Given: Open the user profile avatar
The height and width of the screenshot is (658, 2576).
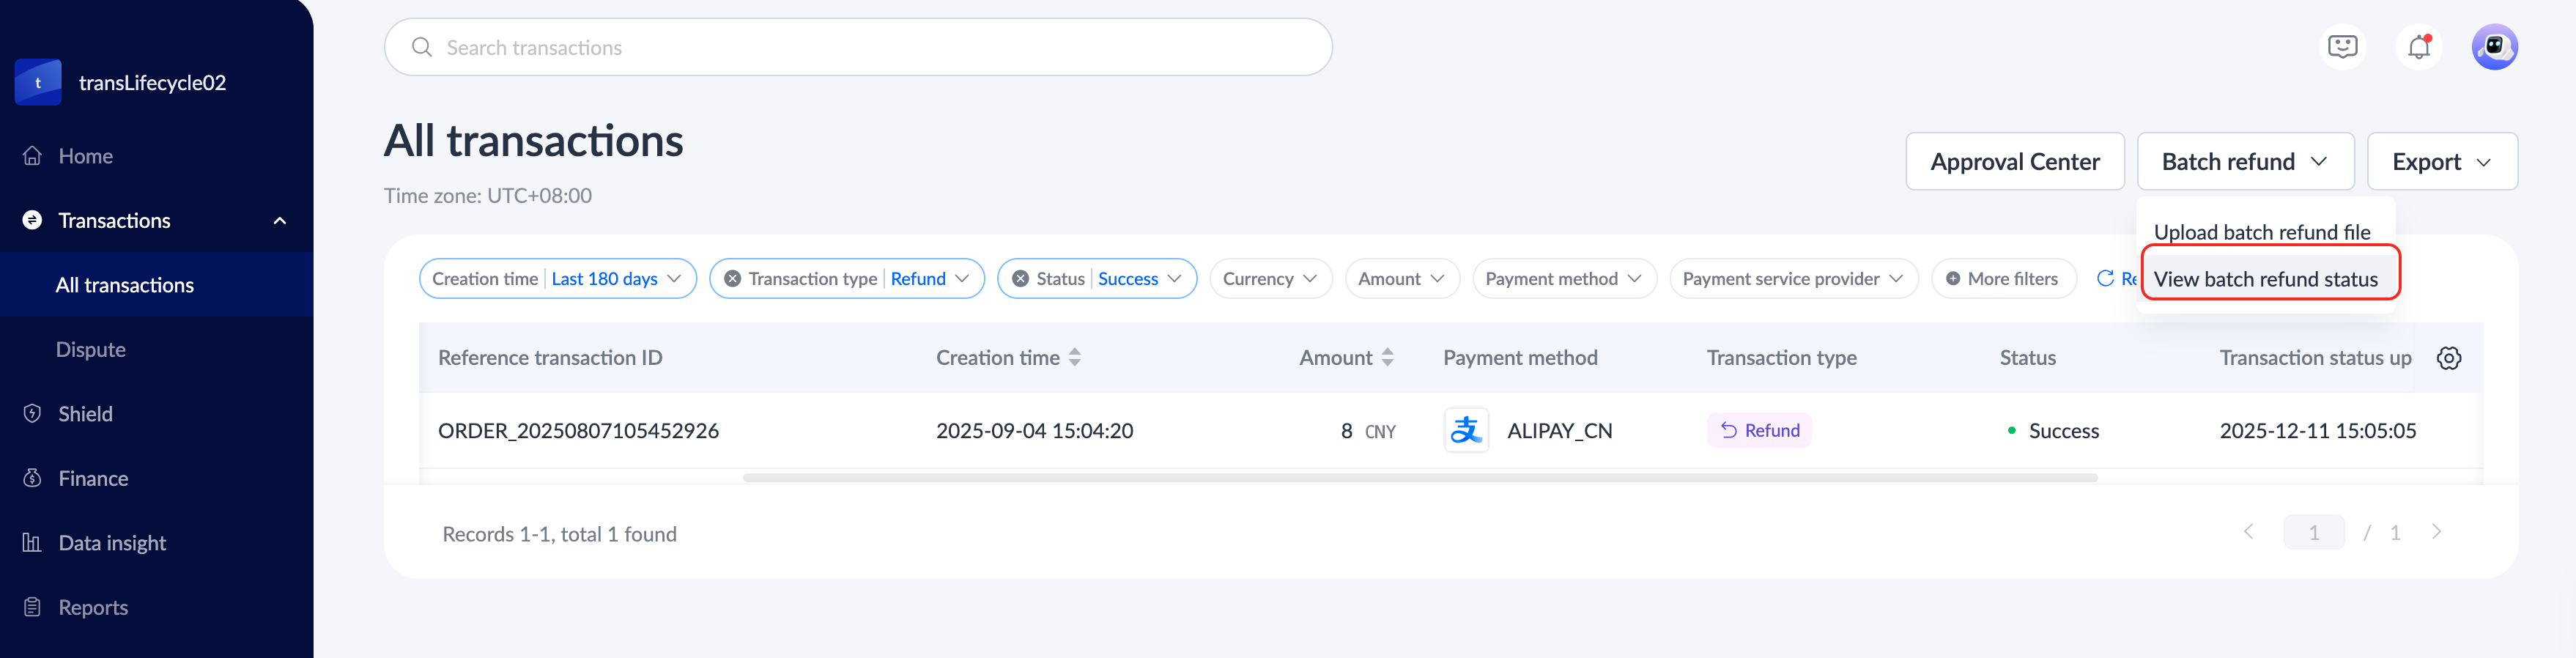Looking at the screenshot, I should point(2494,47).
